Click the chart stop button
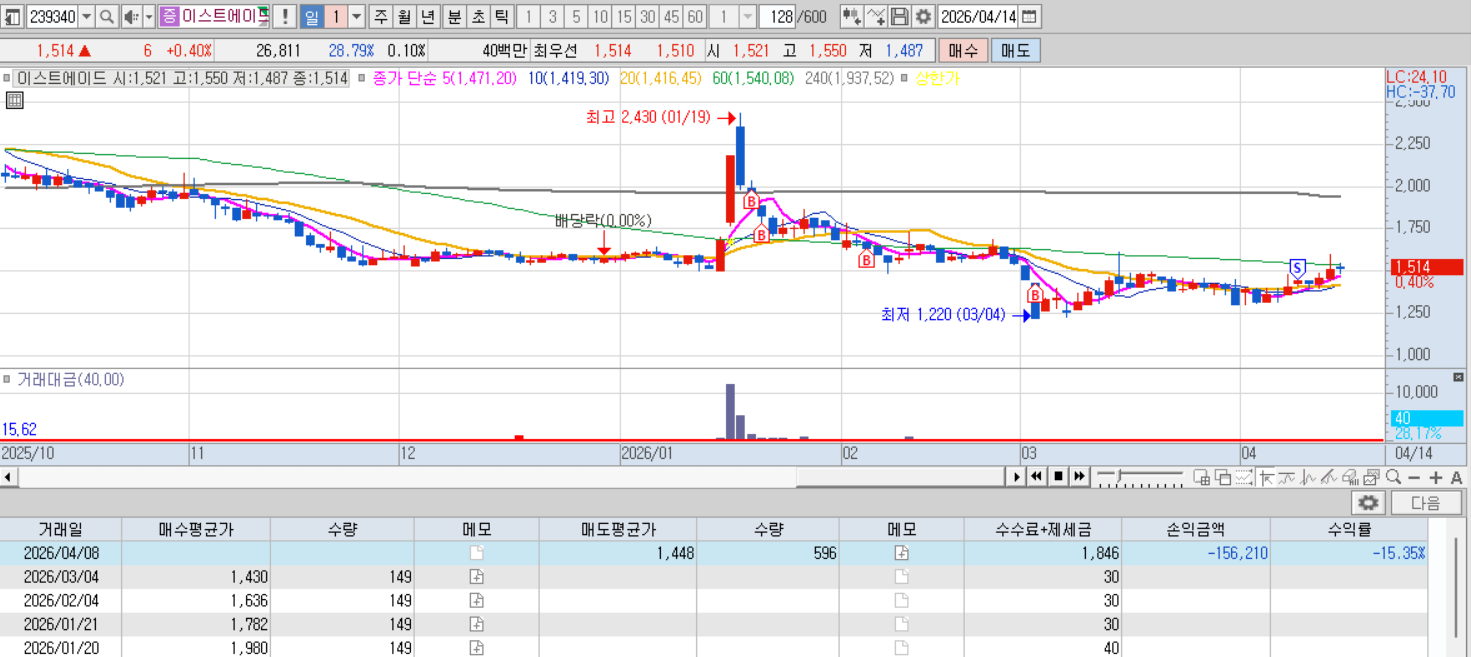This screenshot has width=1471, height=657. coord(1058,477)
